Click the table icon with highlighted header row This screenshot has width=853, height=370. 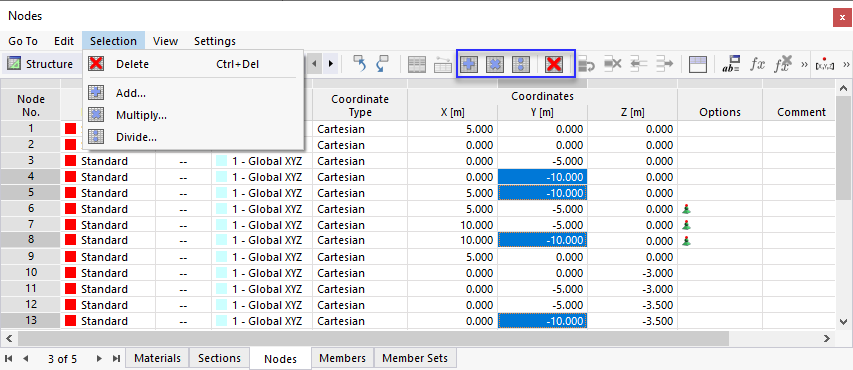tap(697, 65)
